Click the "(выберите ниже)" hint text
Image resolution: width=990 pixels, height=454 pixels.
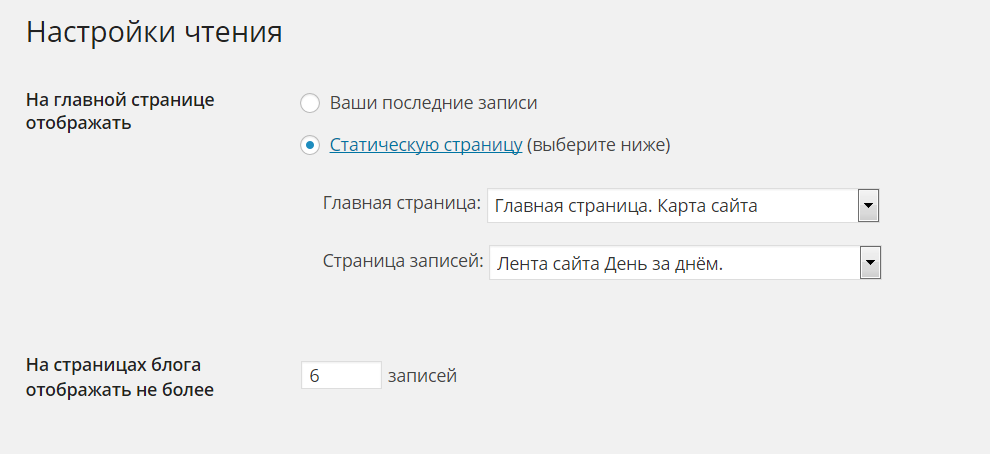(x=598, y=145)
